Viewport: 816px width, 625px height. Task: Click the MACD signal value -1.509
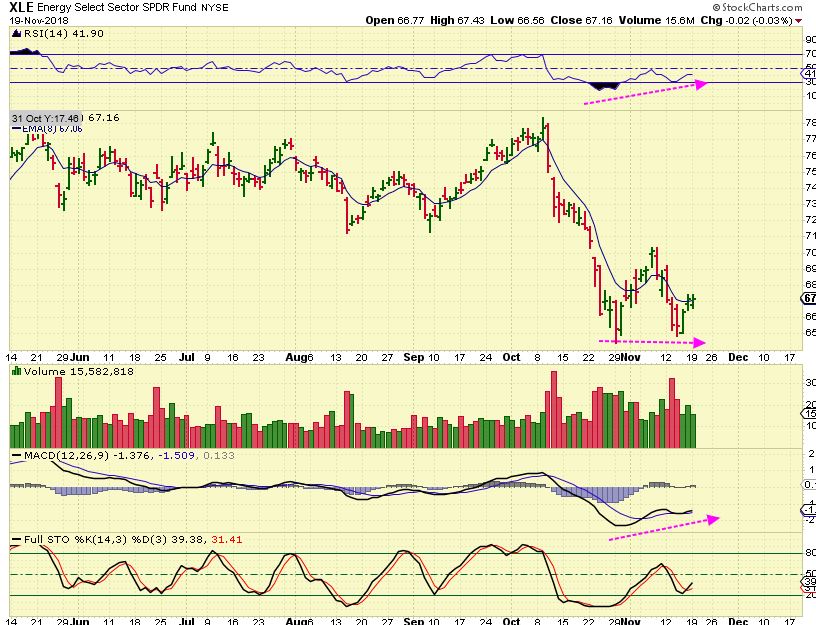pyautogui.click(x=176, y=455)
